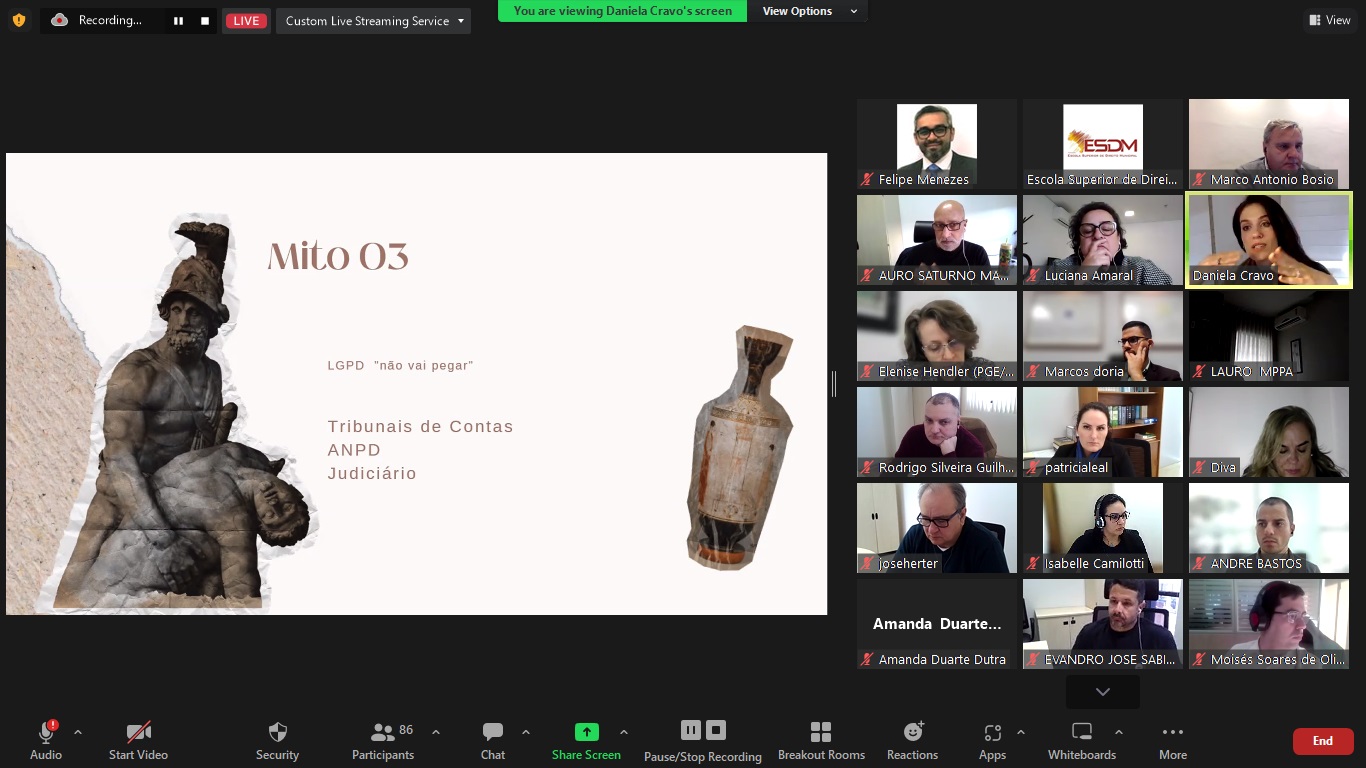Expand audio settings arrow next to Audio
Viewport: 1366px width, 768px height.
point(78,732)
